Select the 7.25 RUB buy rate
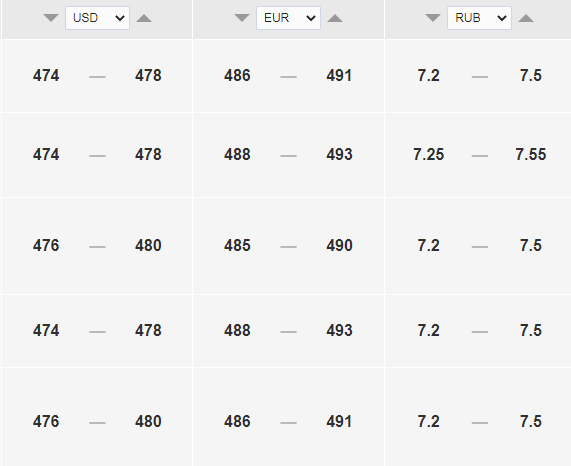 point(429,154)
